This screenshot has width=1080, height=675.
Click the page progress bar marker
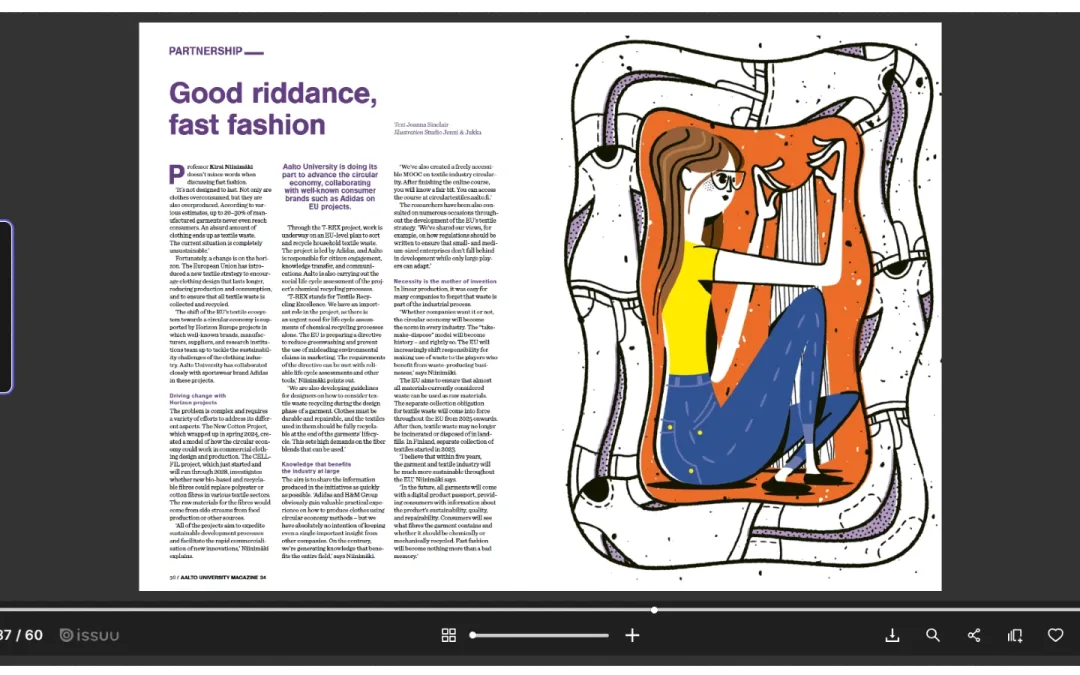(654, 610)
